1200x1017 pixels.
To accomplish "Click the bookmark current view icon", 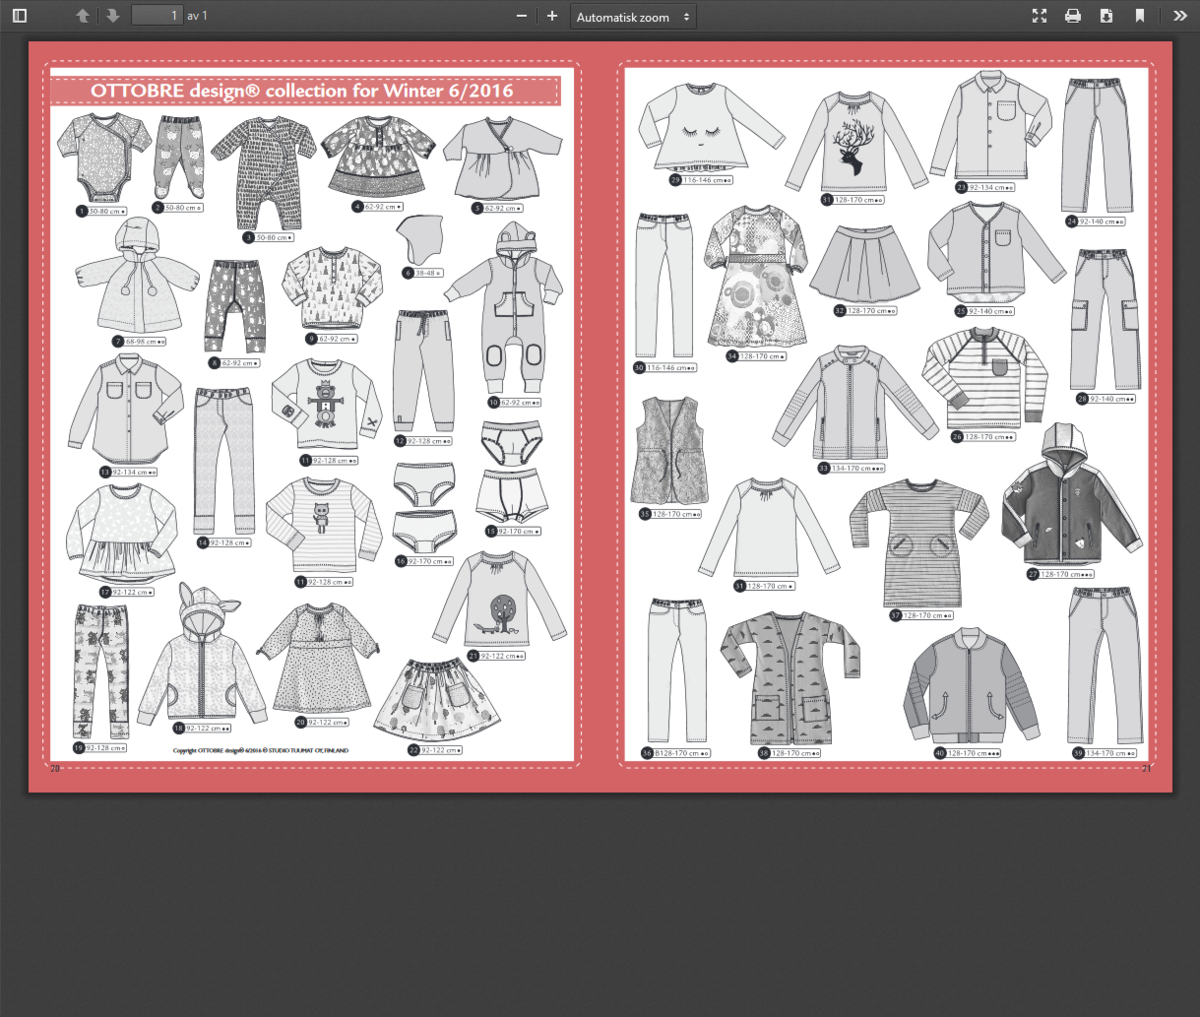I will pyautogui.click(x=1139, y=16).
